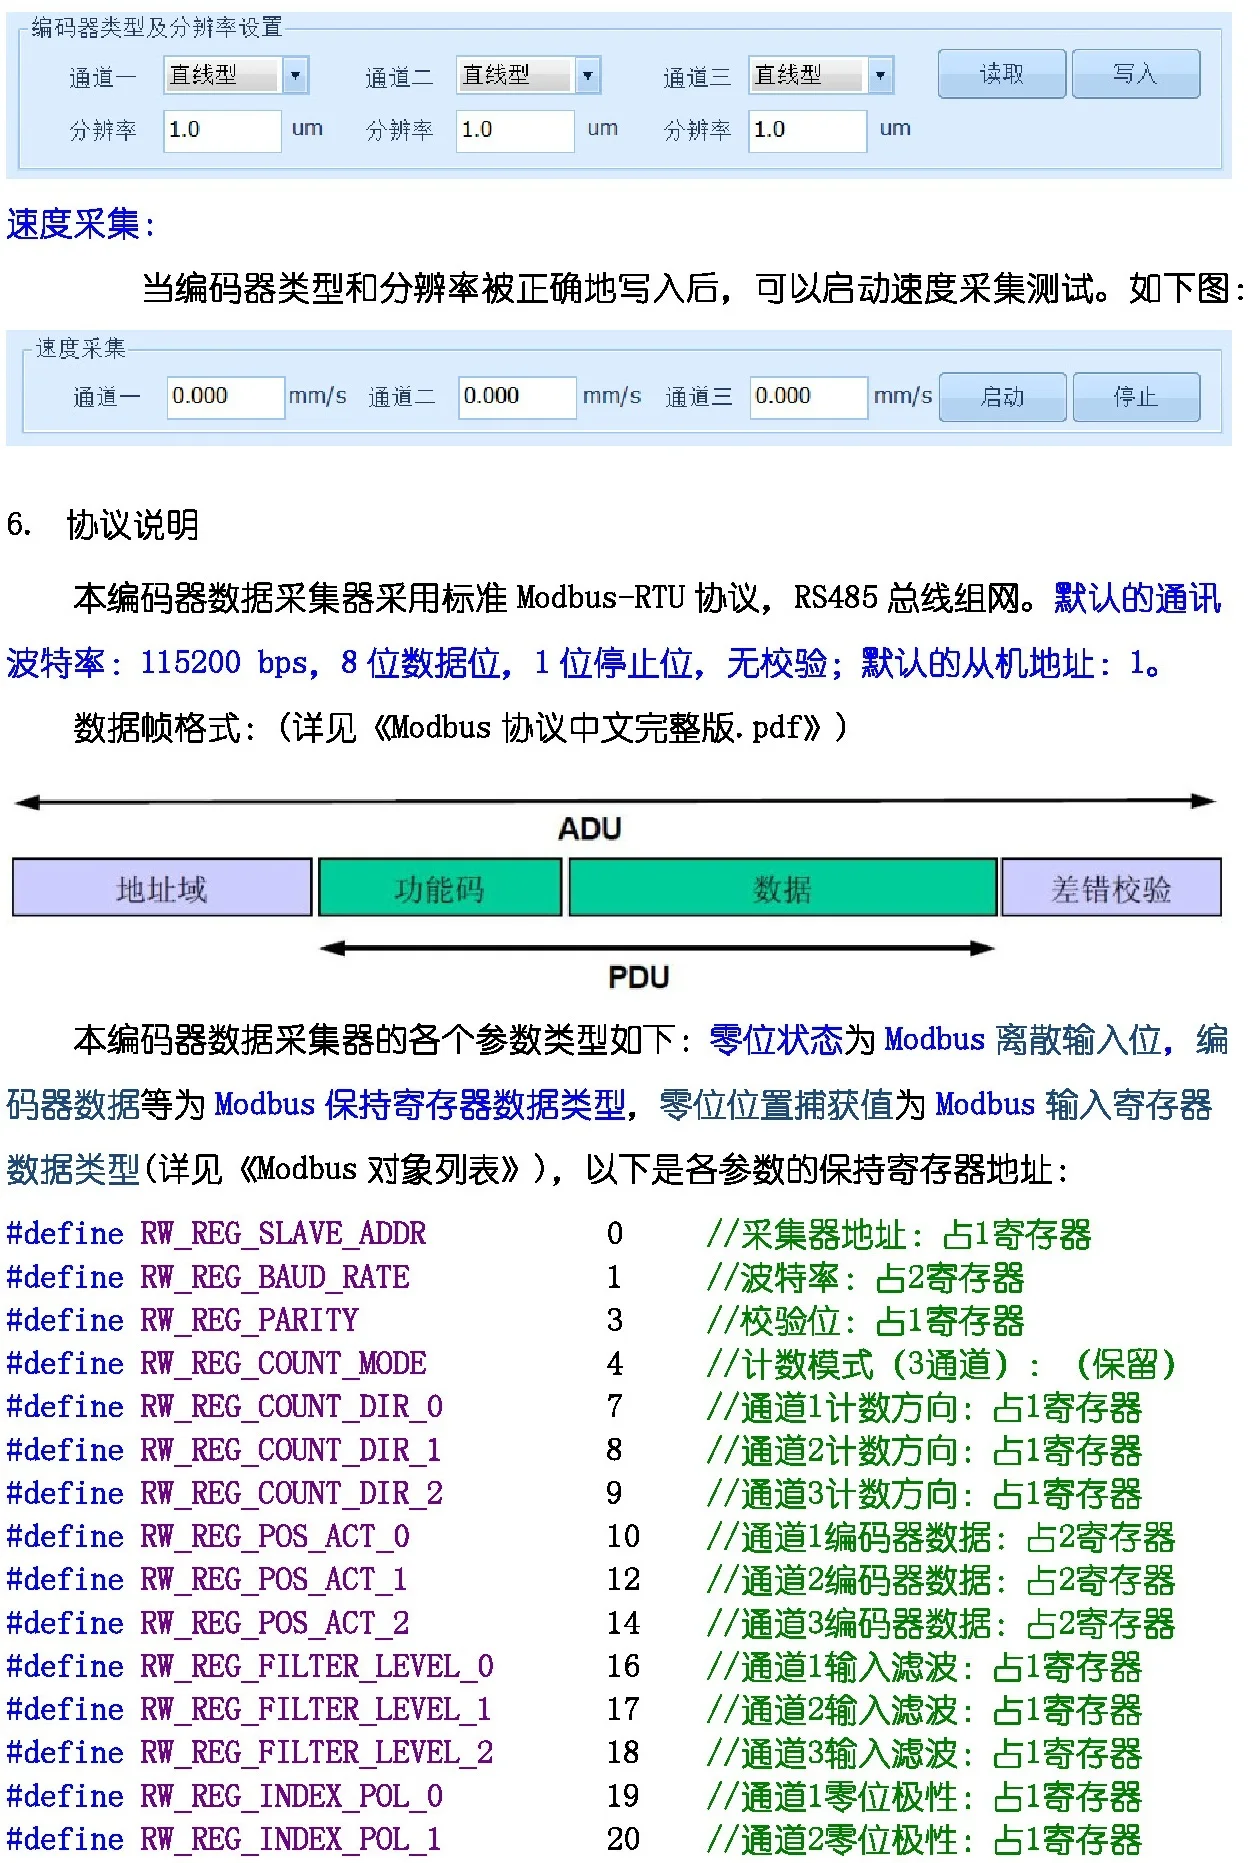1260x1863 pixels.
Task: Select the 通道二 speed value field
Action: [517, 397]
